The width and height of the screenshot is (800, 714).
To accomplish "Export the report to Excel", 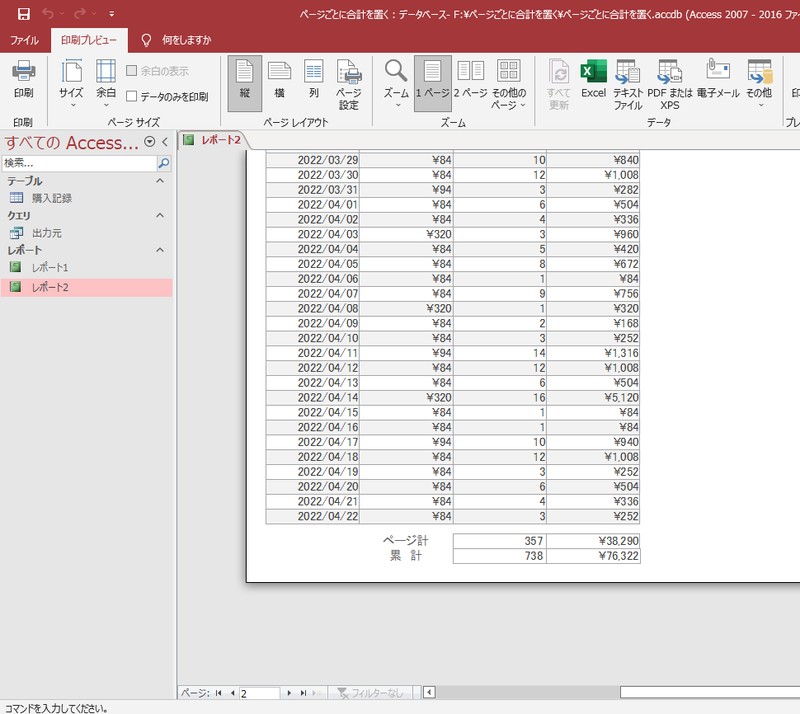I will point(593,79).
